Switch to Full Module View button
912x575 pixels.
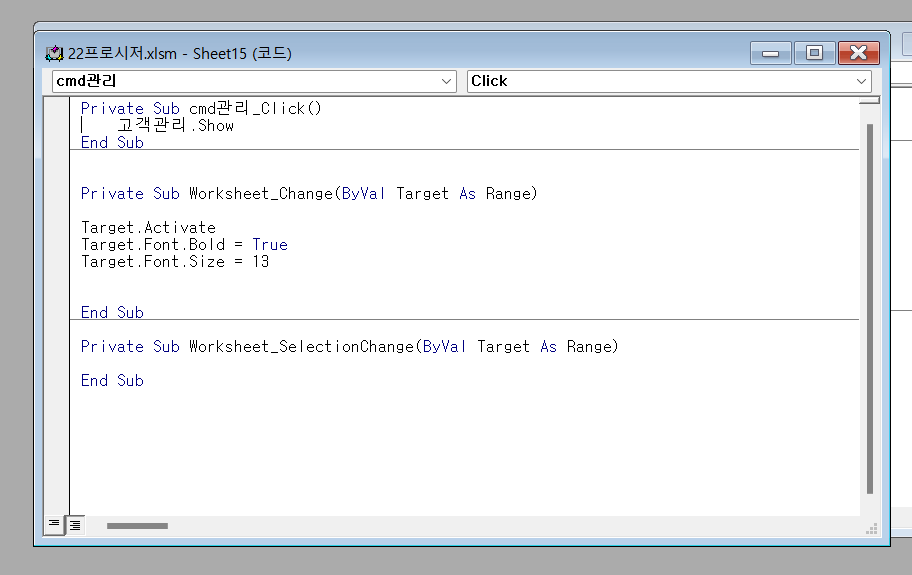(x=75, y=524)
